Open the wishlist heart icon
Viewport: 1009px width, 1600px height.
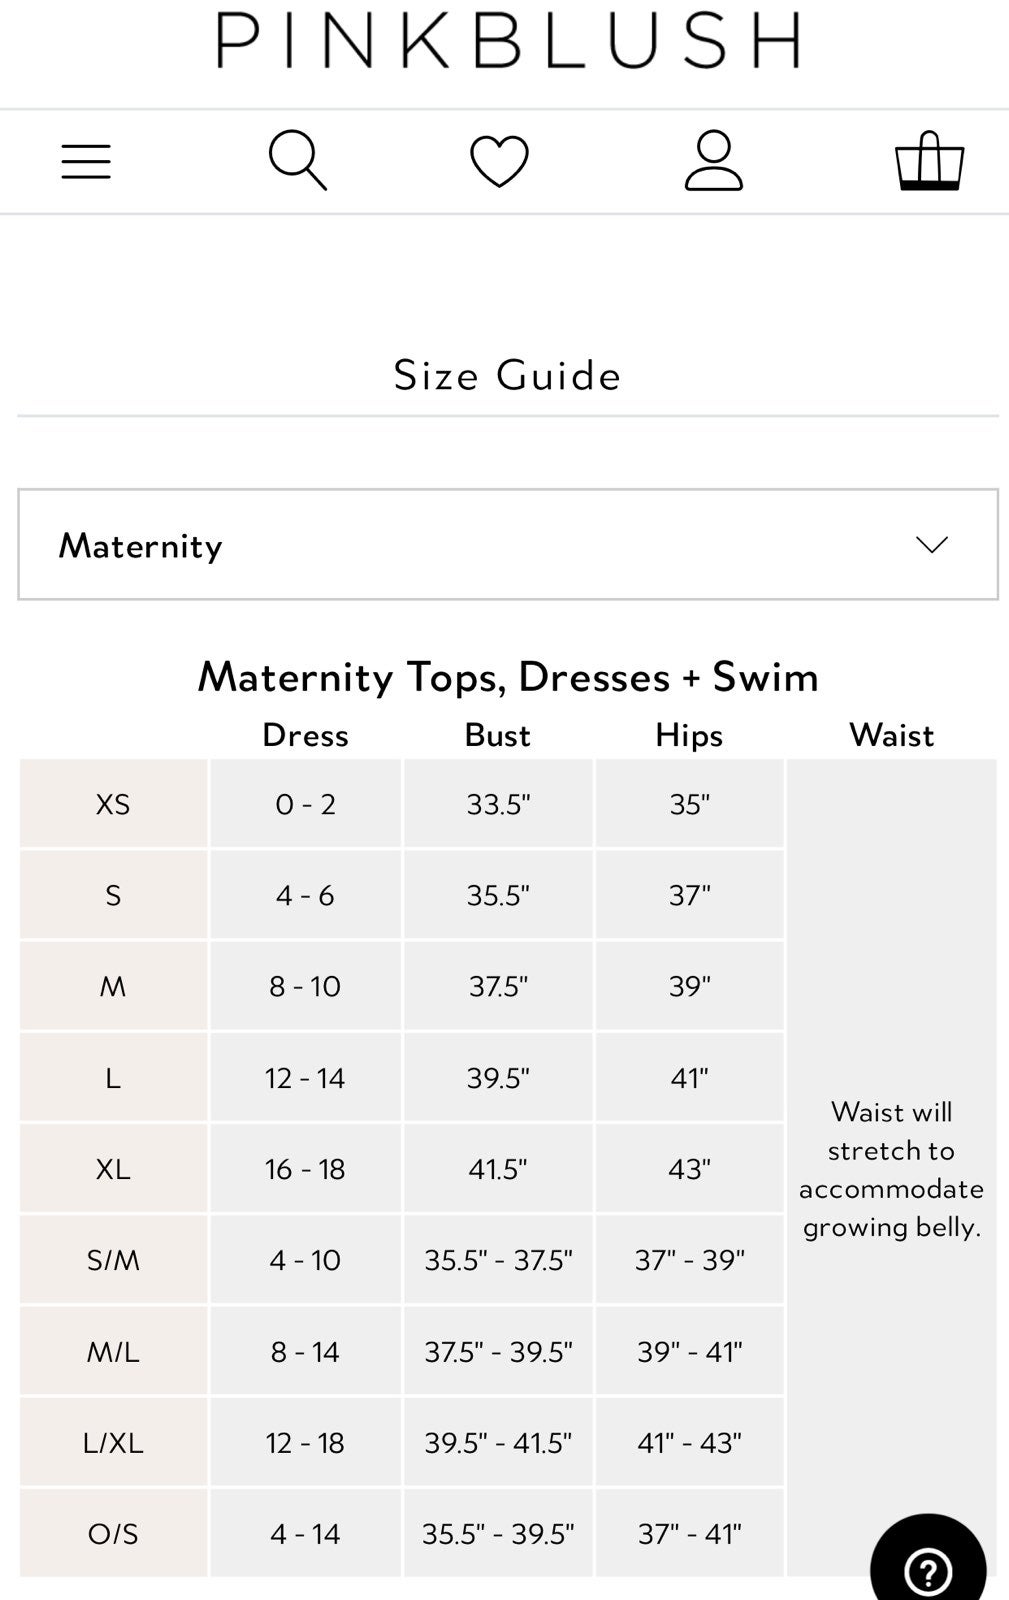499,161
